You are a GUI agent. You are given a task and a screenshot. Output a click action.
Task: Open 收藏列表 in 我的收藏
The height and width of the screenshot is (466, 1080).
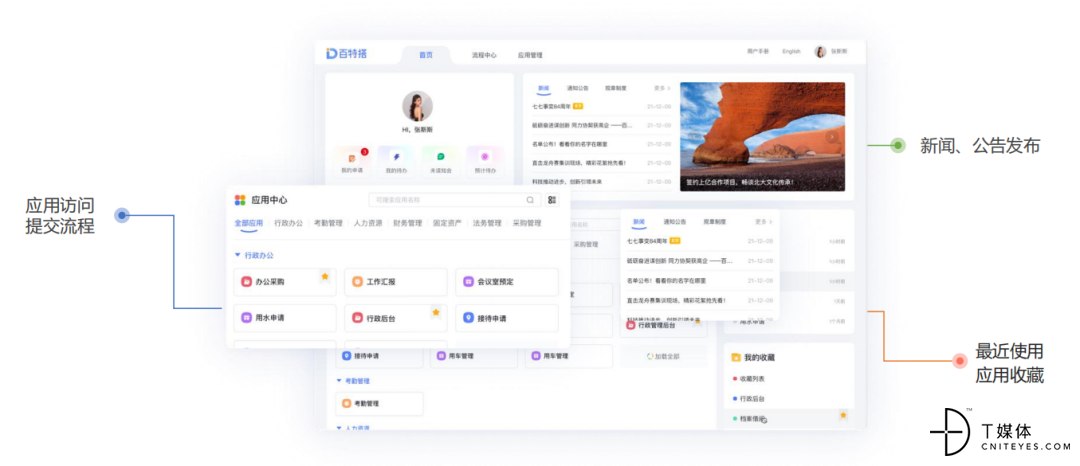tap(752, 379)
